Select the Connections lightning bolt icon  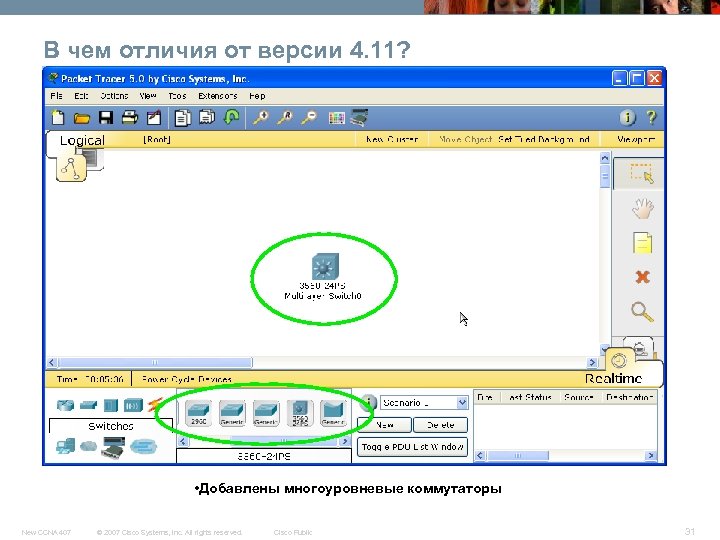[155, 405]
